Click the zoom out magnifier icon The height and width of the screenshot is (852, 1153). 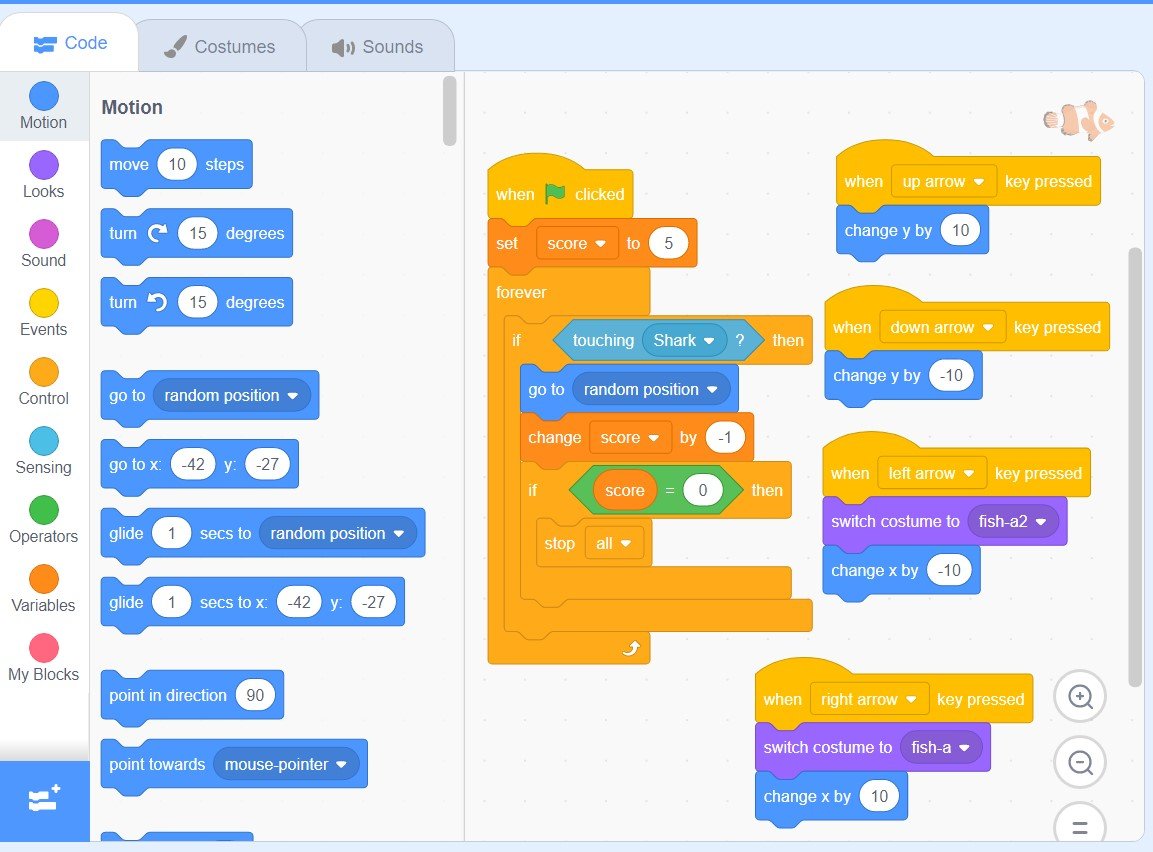1080,763
